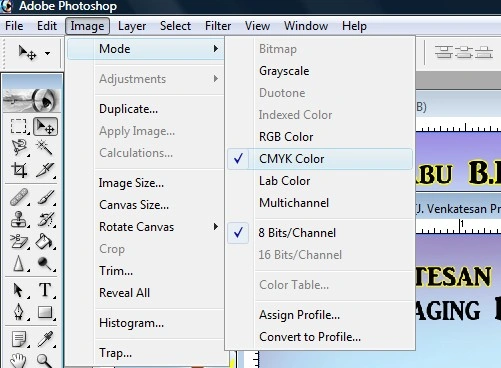Select the Dodge tool
501x368 pixels.
tap(45, 263)
